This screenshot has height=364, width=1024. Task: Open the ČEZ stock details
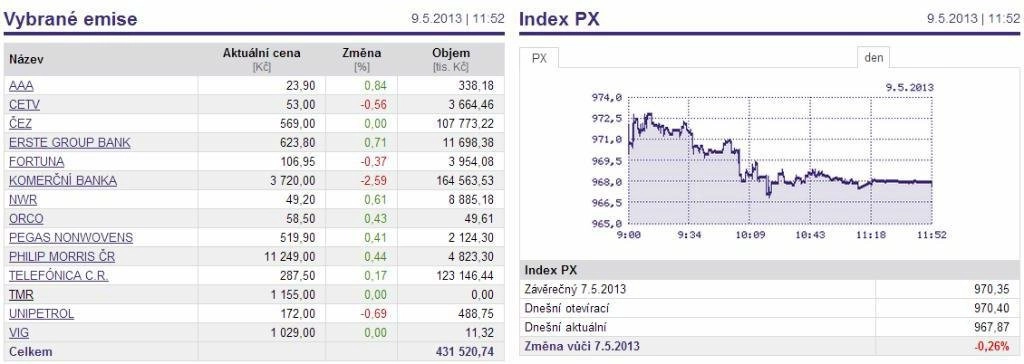click(20, 124)
